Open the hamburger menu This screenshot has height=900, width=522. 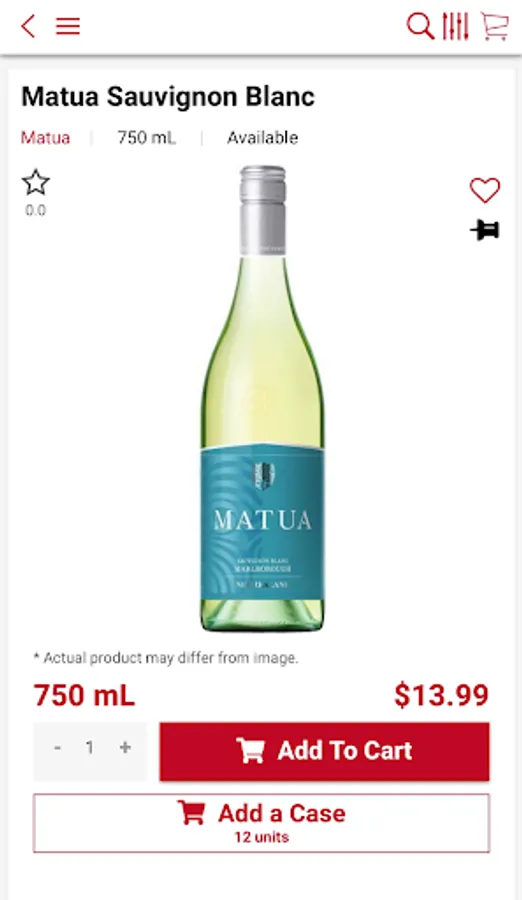tap(68, 26)
